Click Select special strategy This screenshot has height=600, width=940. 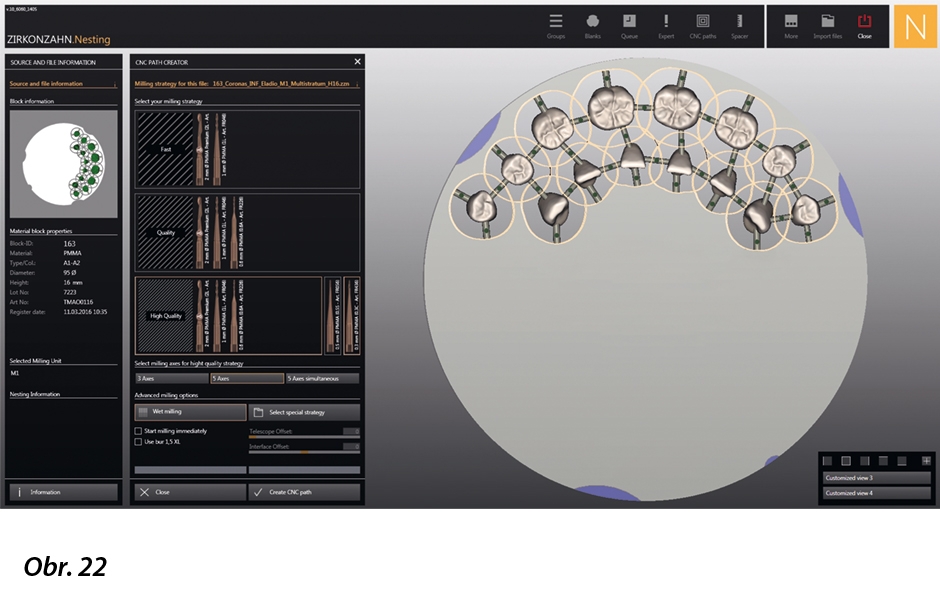click(305, 412)
